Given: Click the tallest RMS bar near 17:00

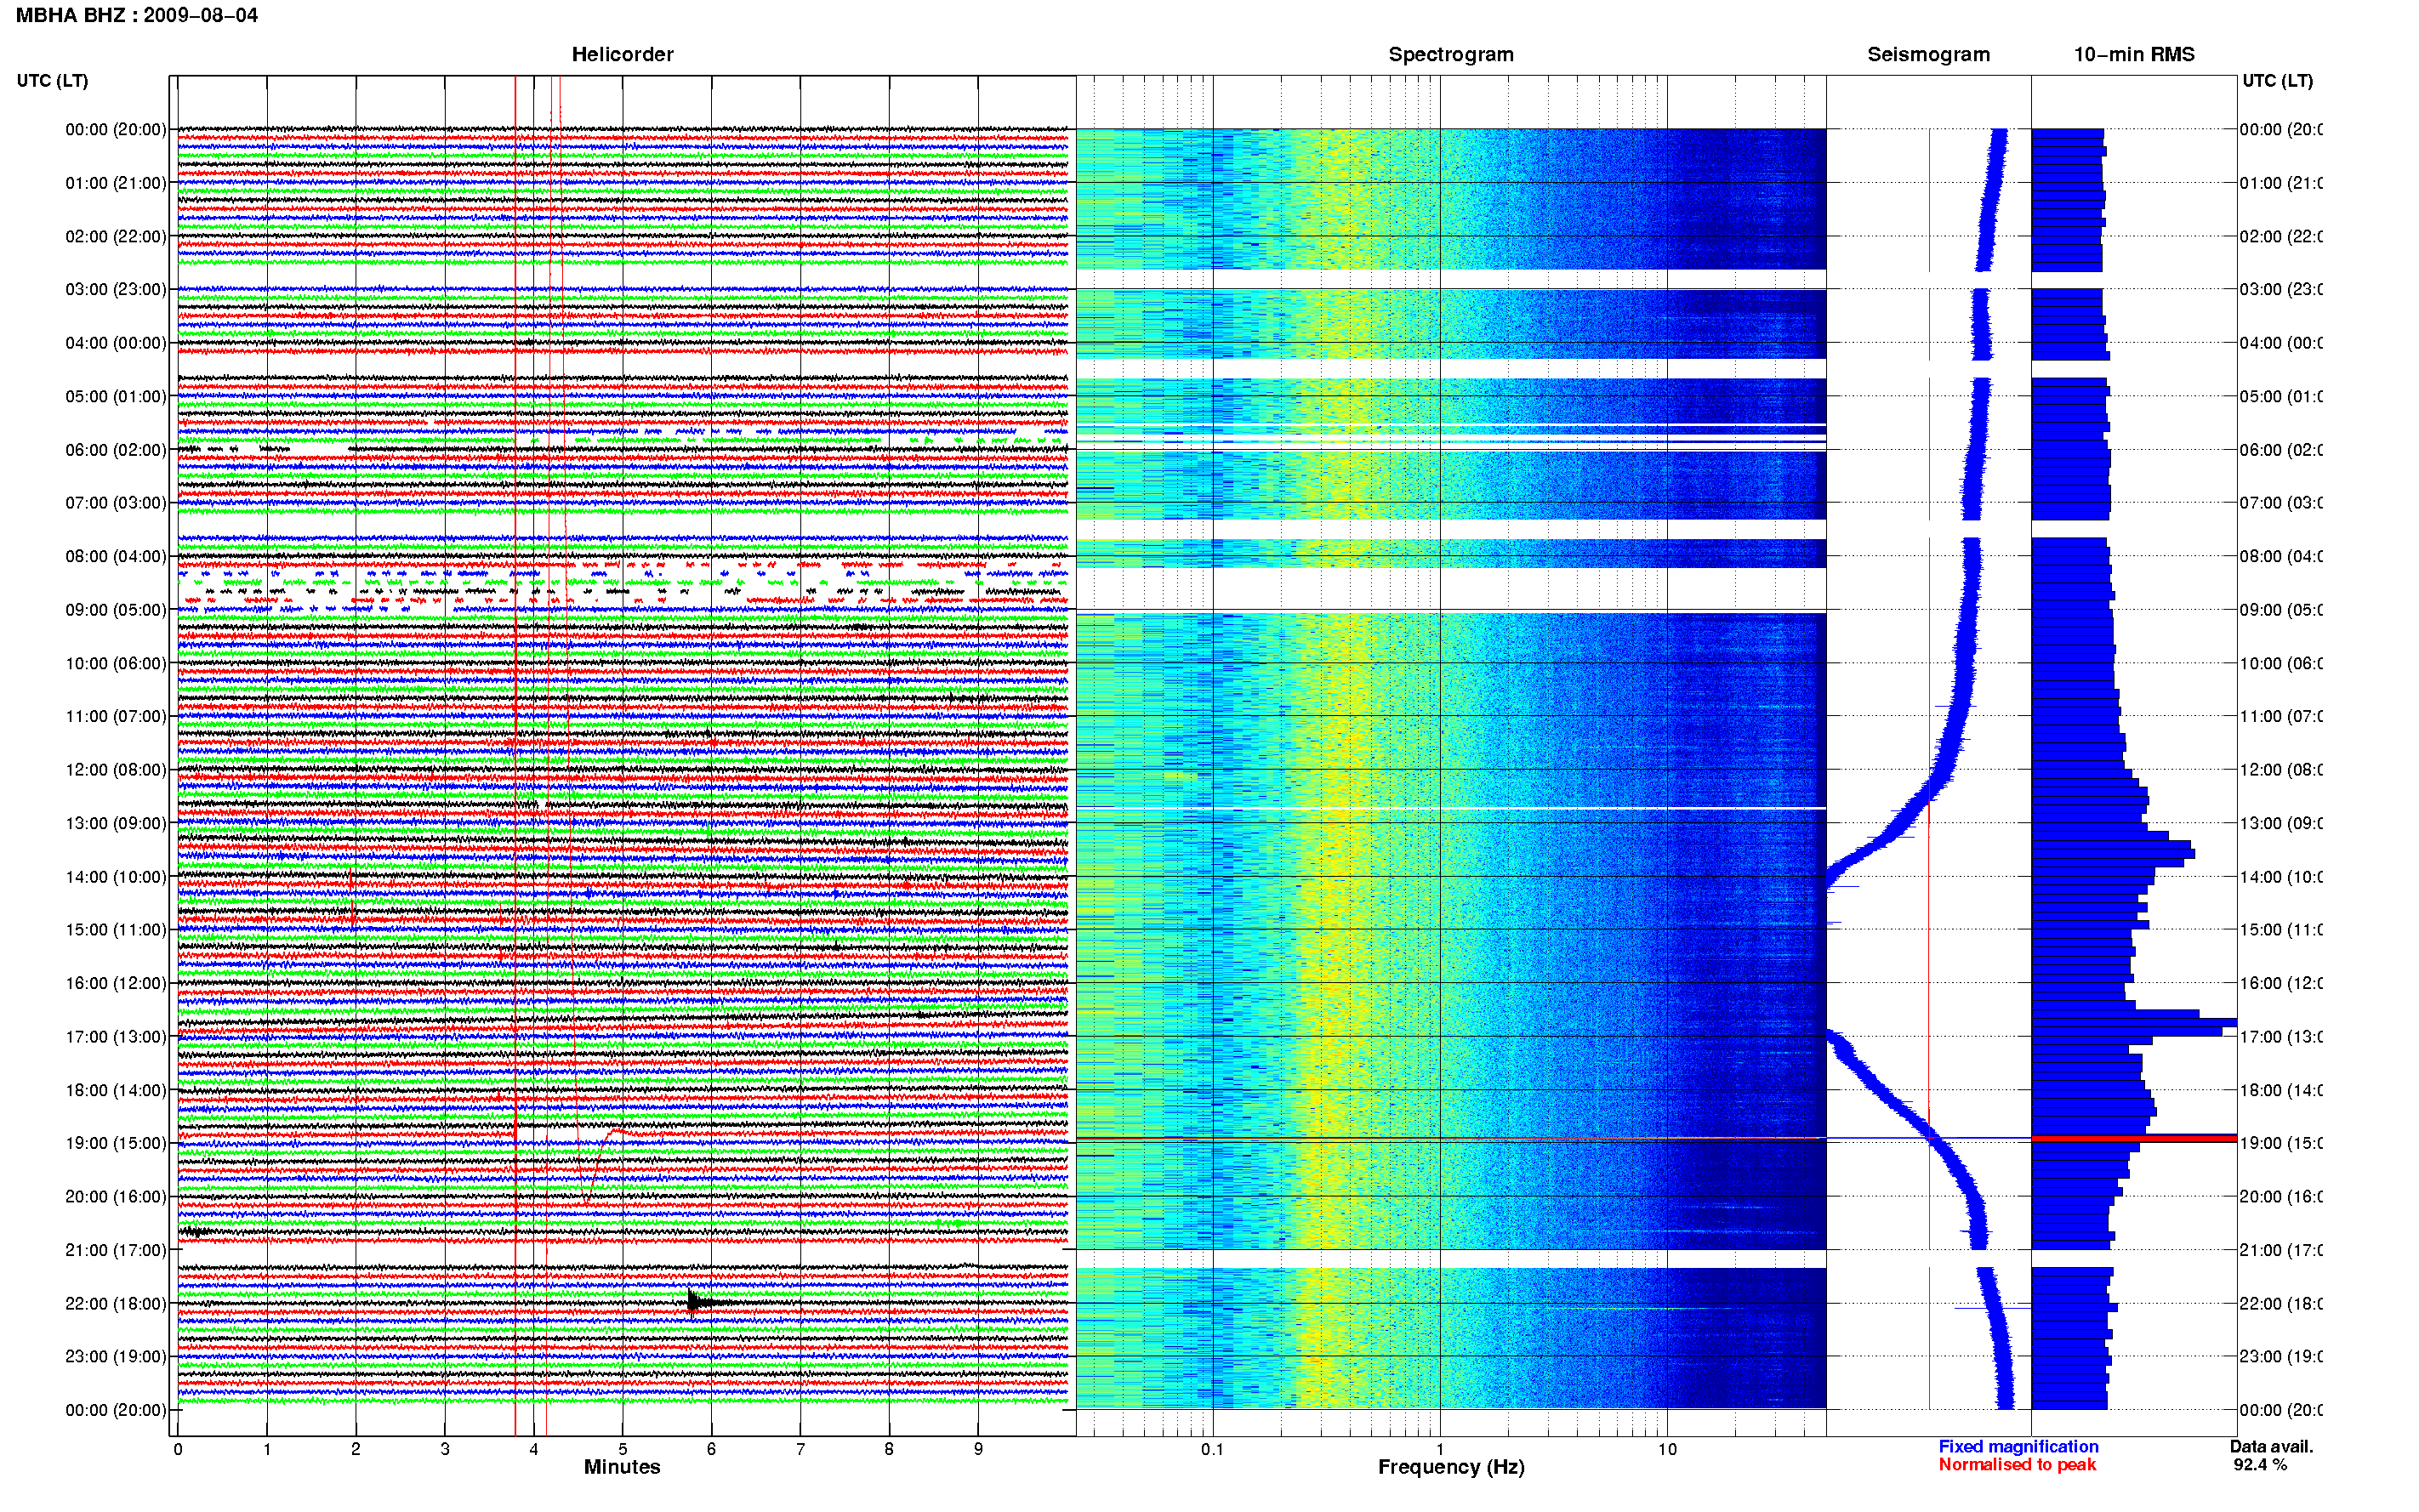Looking at the screenshot, I should coord(2133,1023).
